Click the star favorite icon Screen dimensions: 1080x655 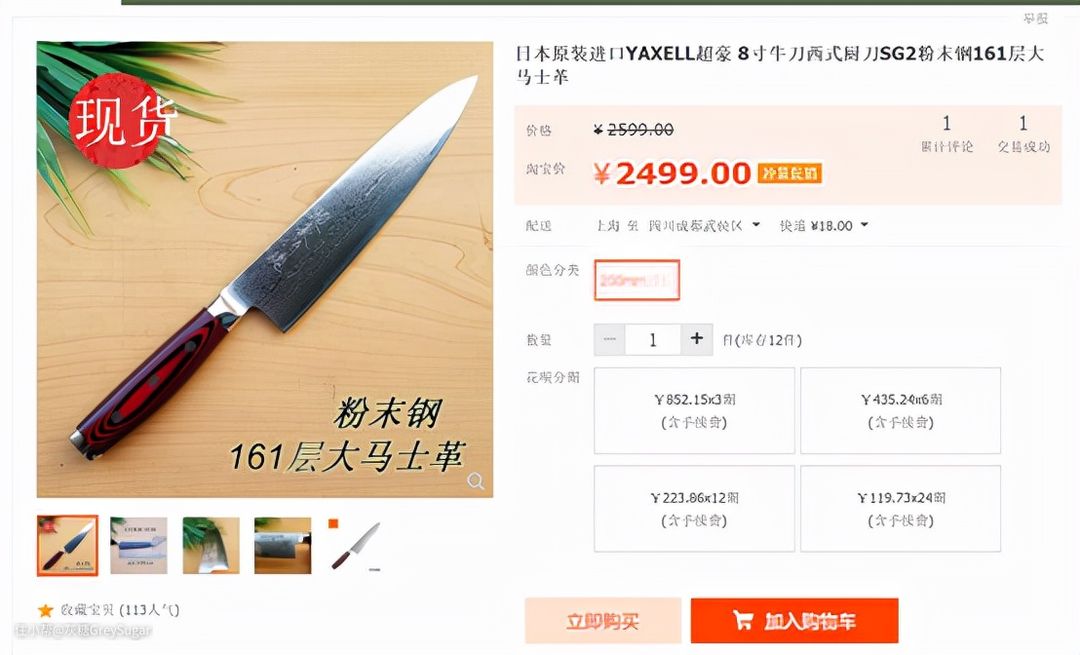pos(45,610)
